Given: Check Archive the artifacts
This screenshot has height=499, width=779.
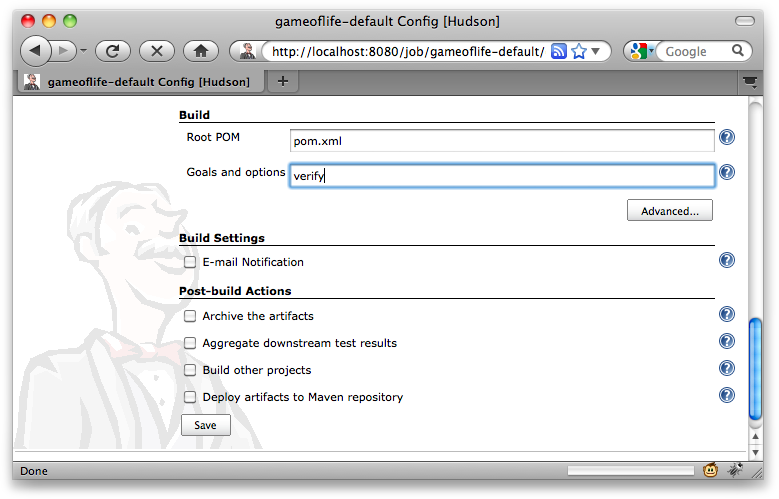Looking at the screenshot, I should [x=190, y=316].
